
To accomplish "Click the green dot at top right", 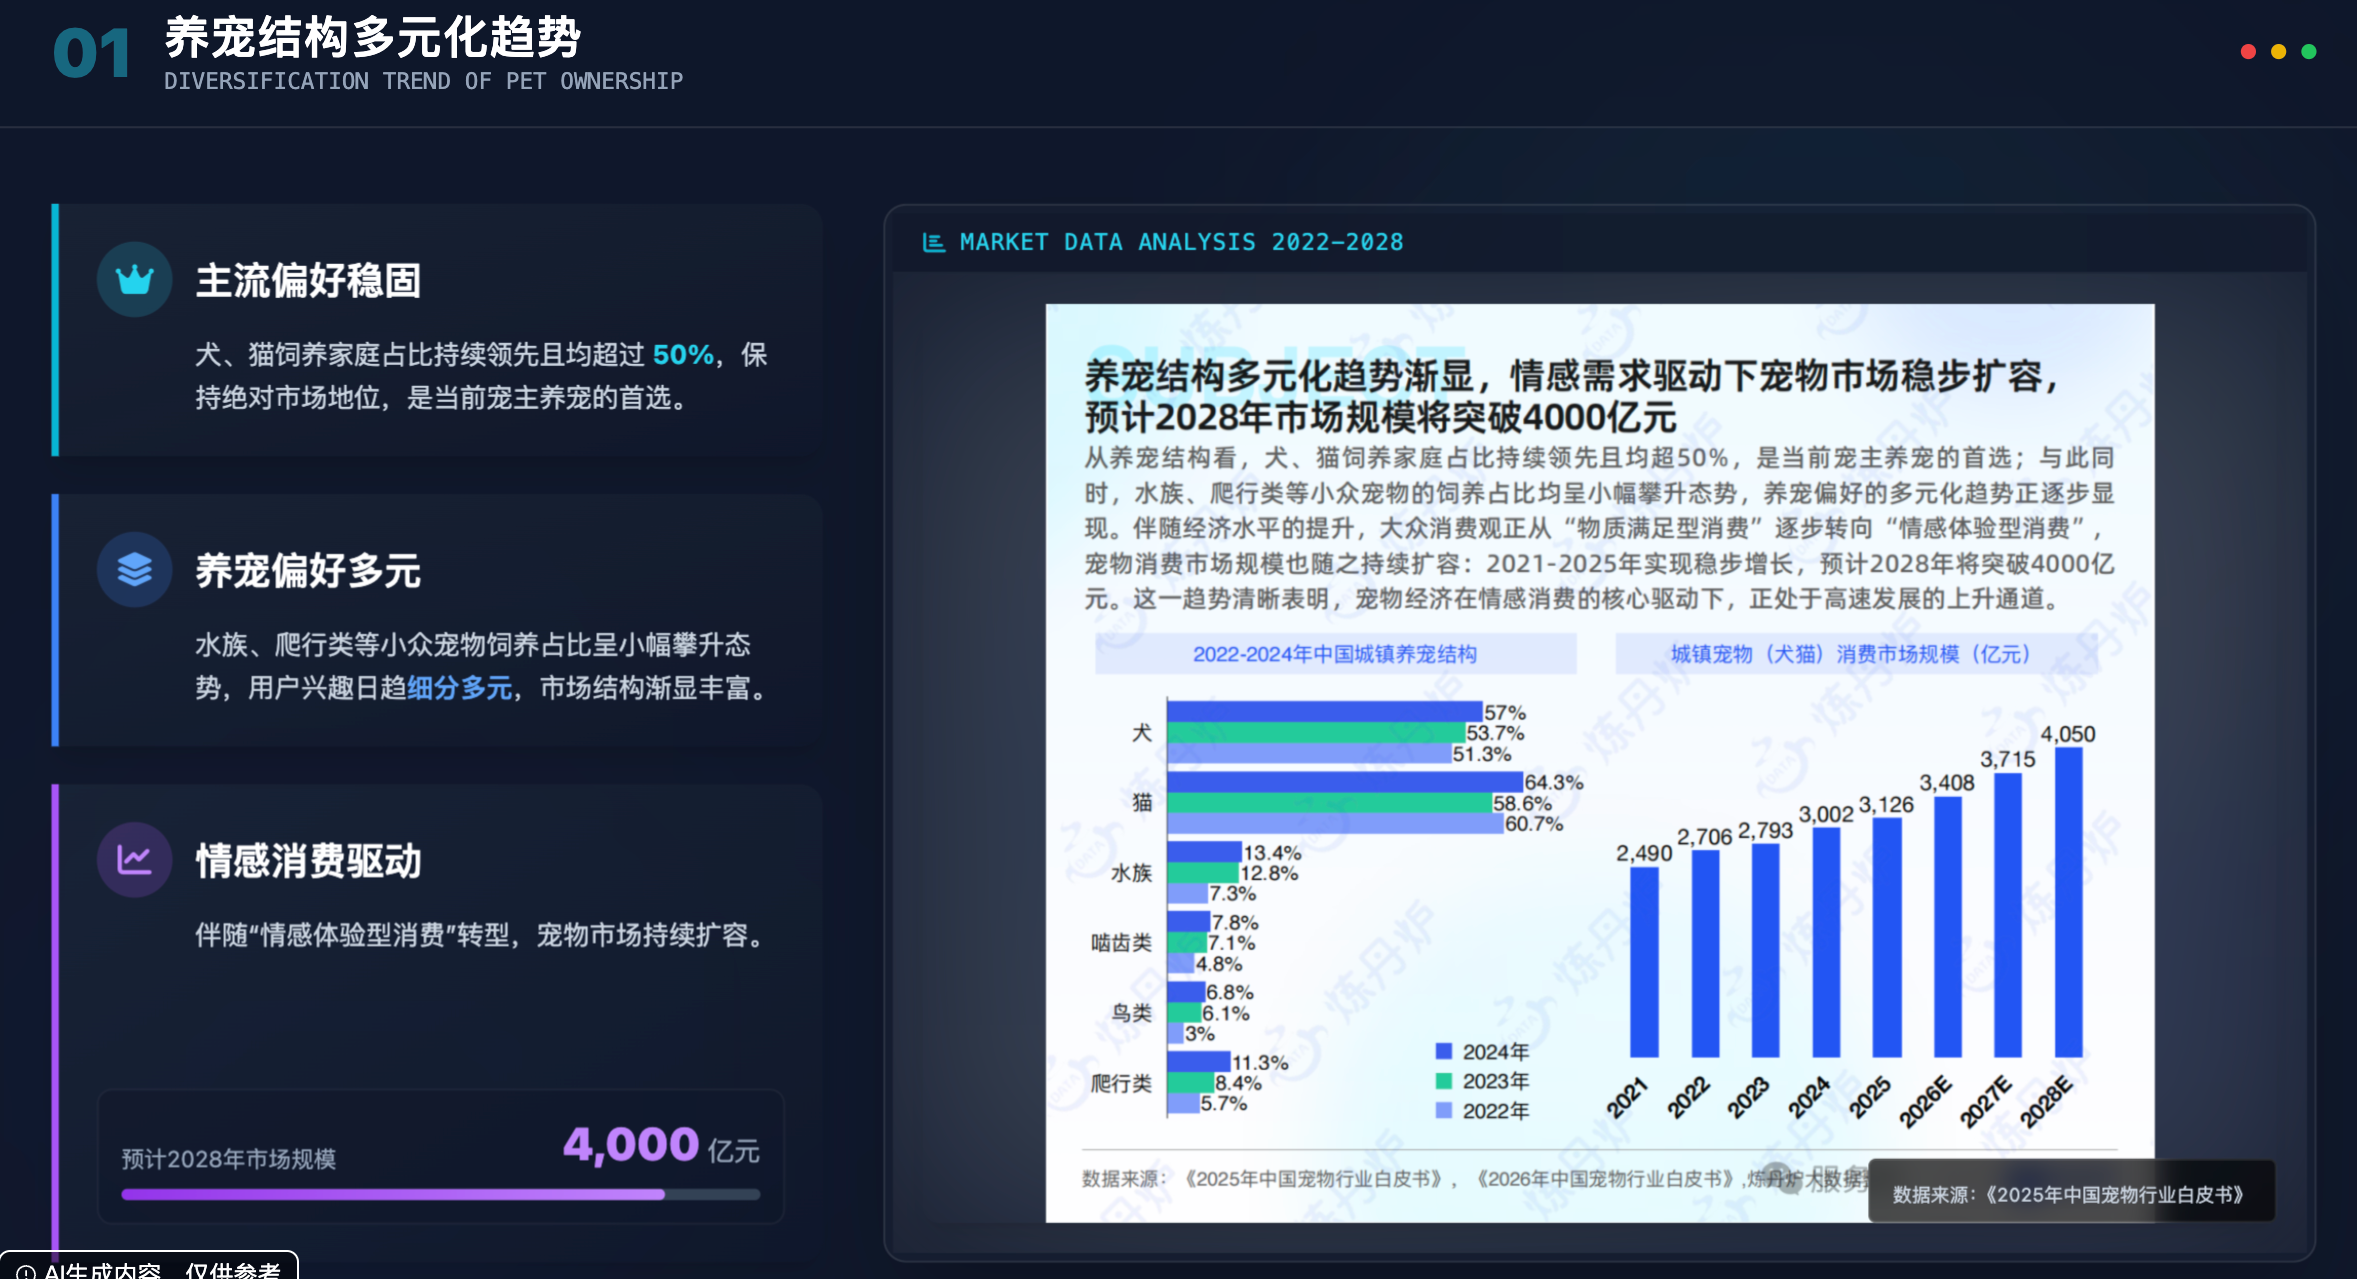I will [x=2308, y=52].
